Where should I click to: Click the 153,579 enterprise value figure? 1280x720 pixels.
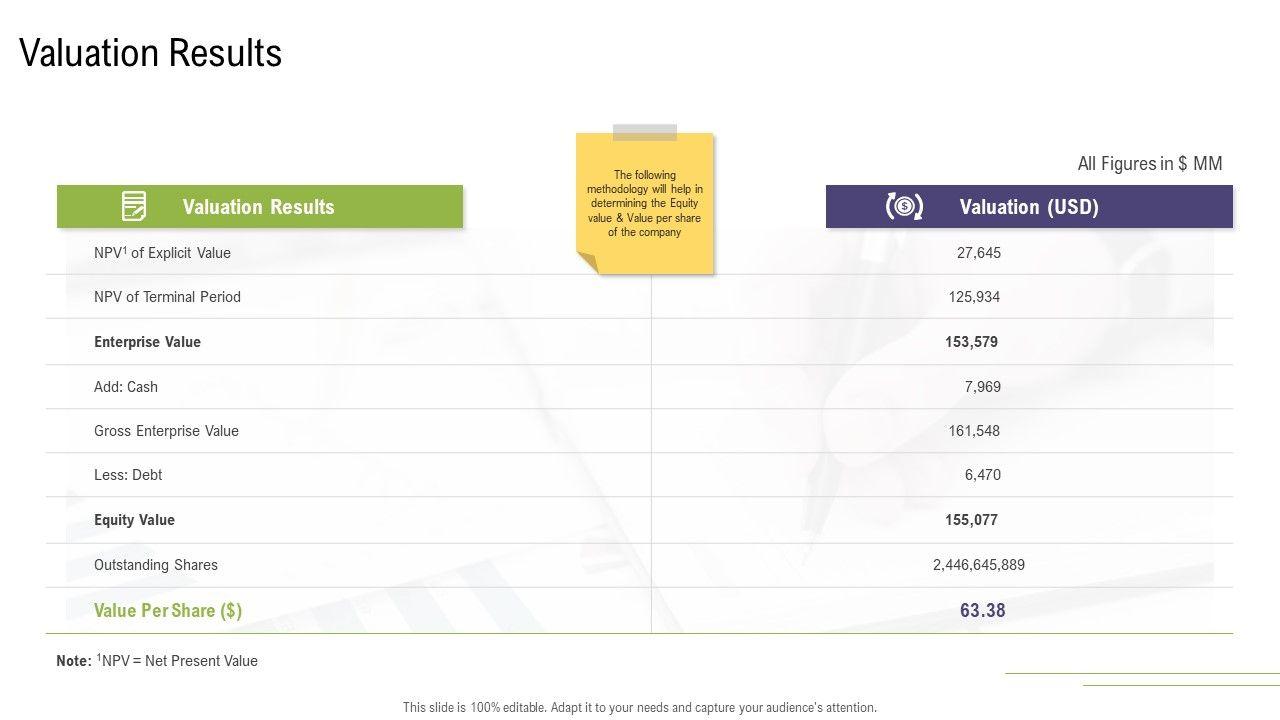point(971,342)
